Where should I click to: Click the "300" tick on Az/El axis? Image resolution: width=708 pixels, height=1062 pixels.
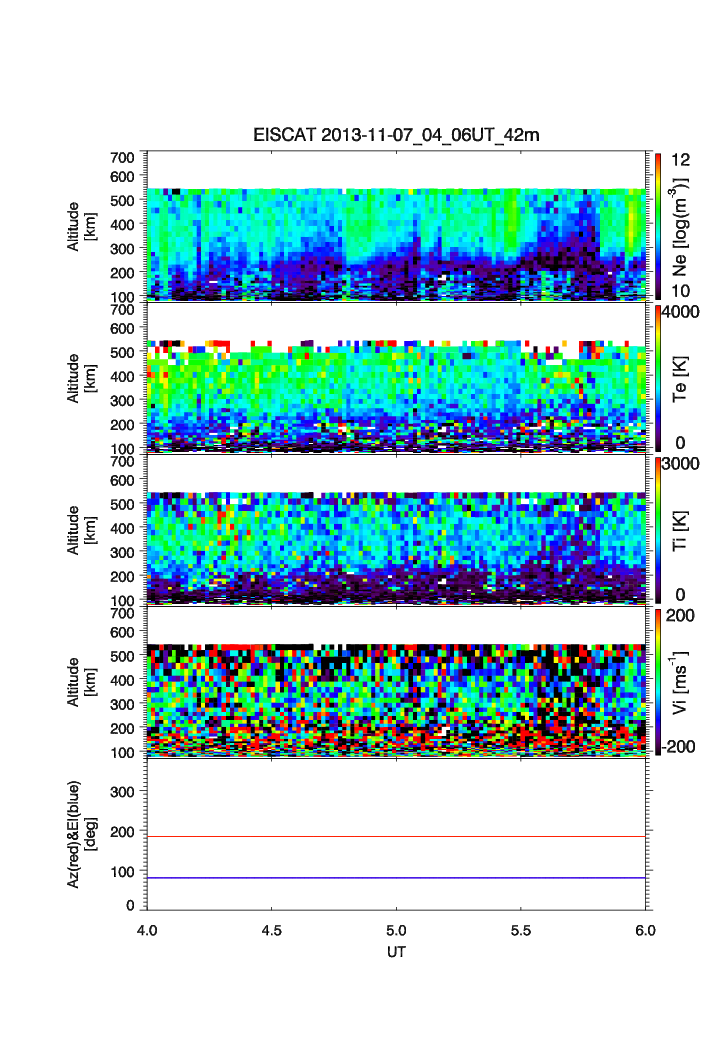tap(123, 792)
